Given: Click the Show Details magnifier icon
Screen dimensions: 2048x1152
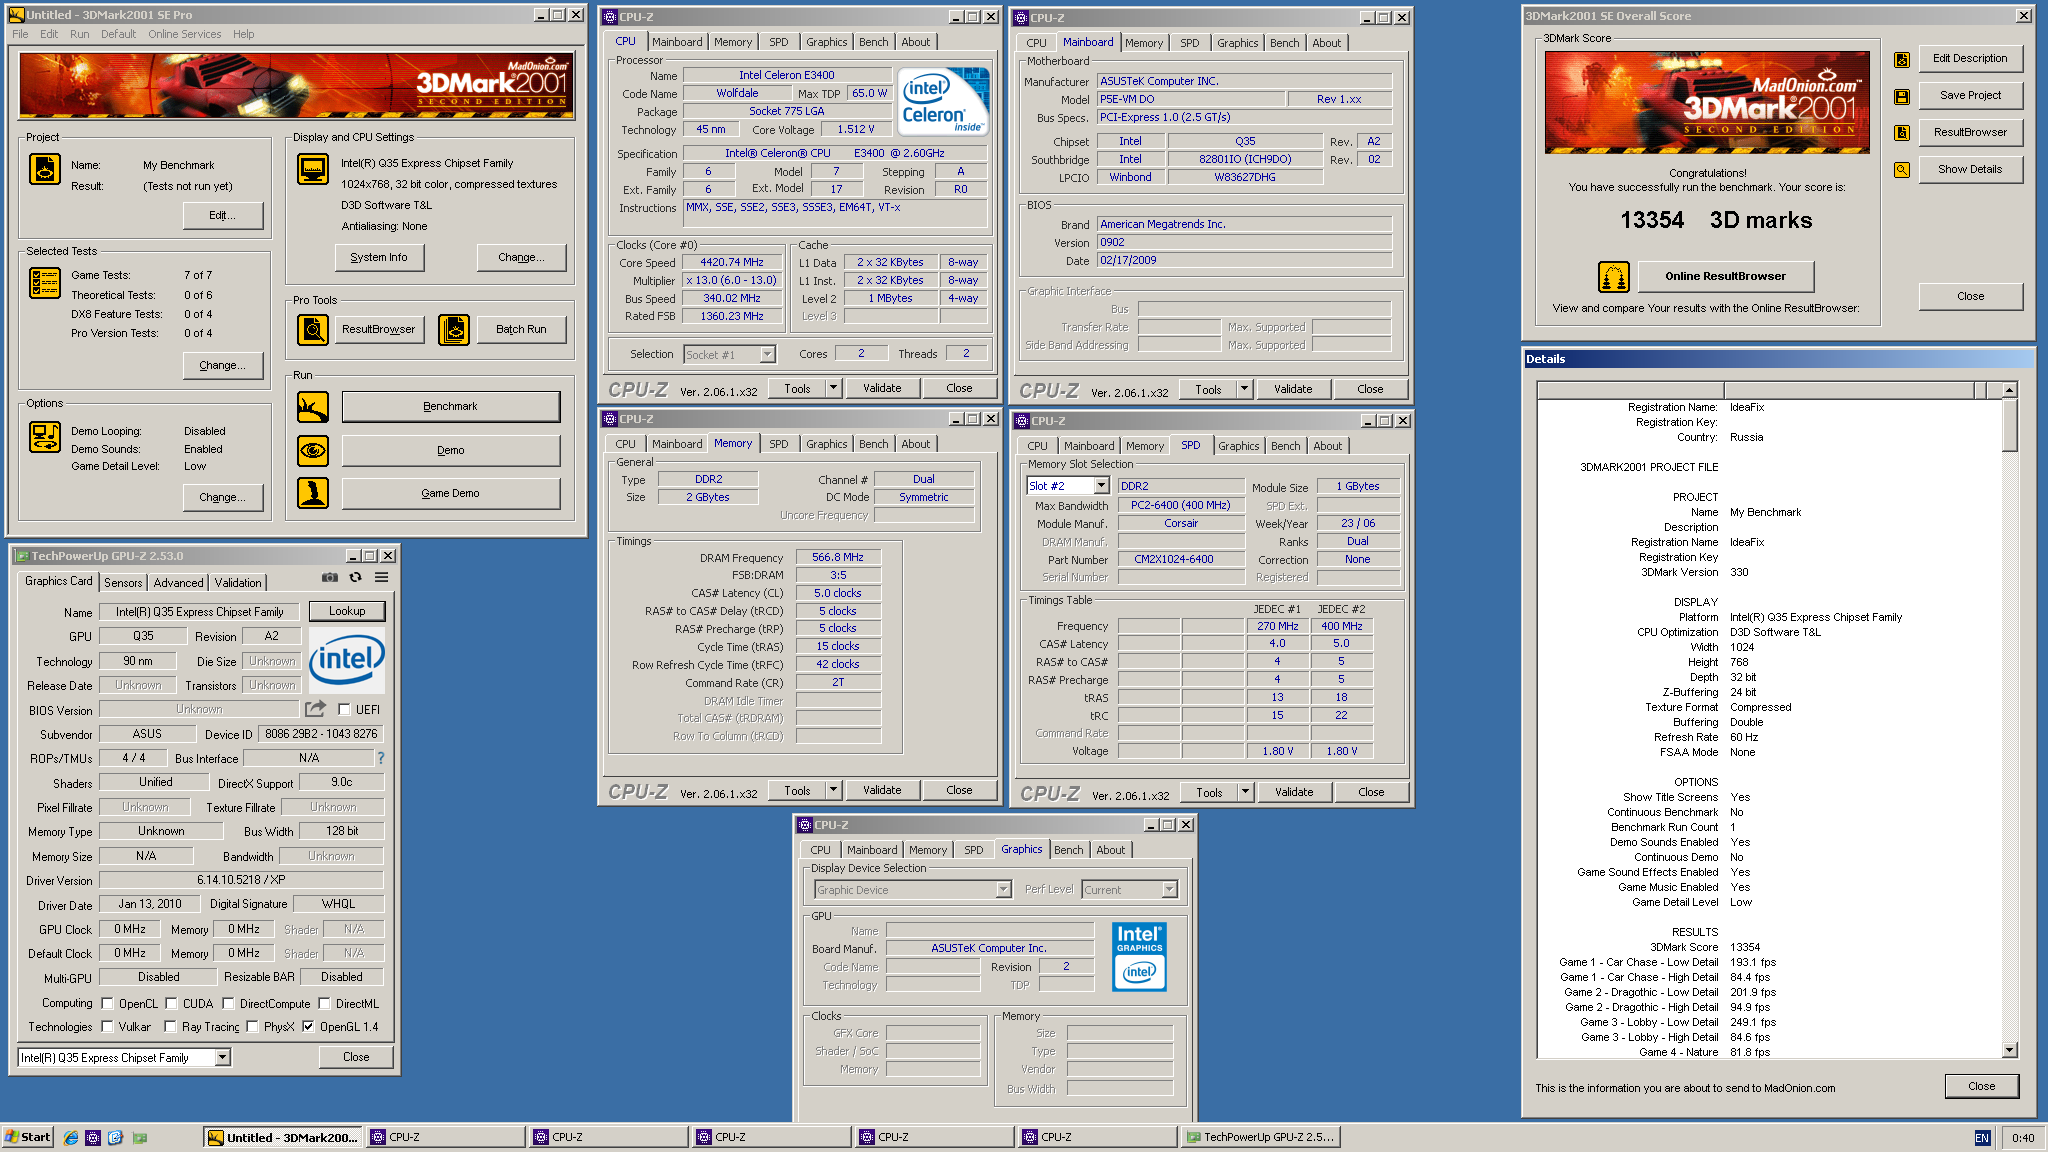Looking at the screenshot, I should (1902, 170).
